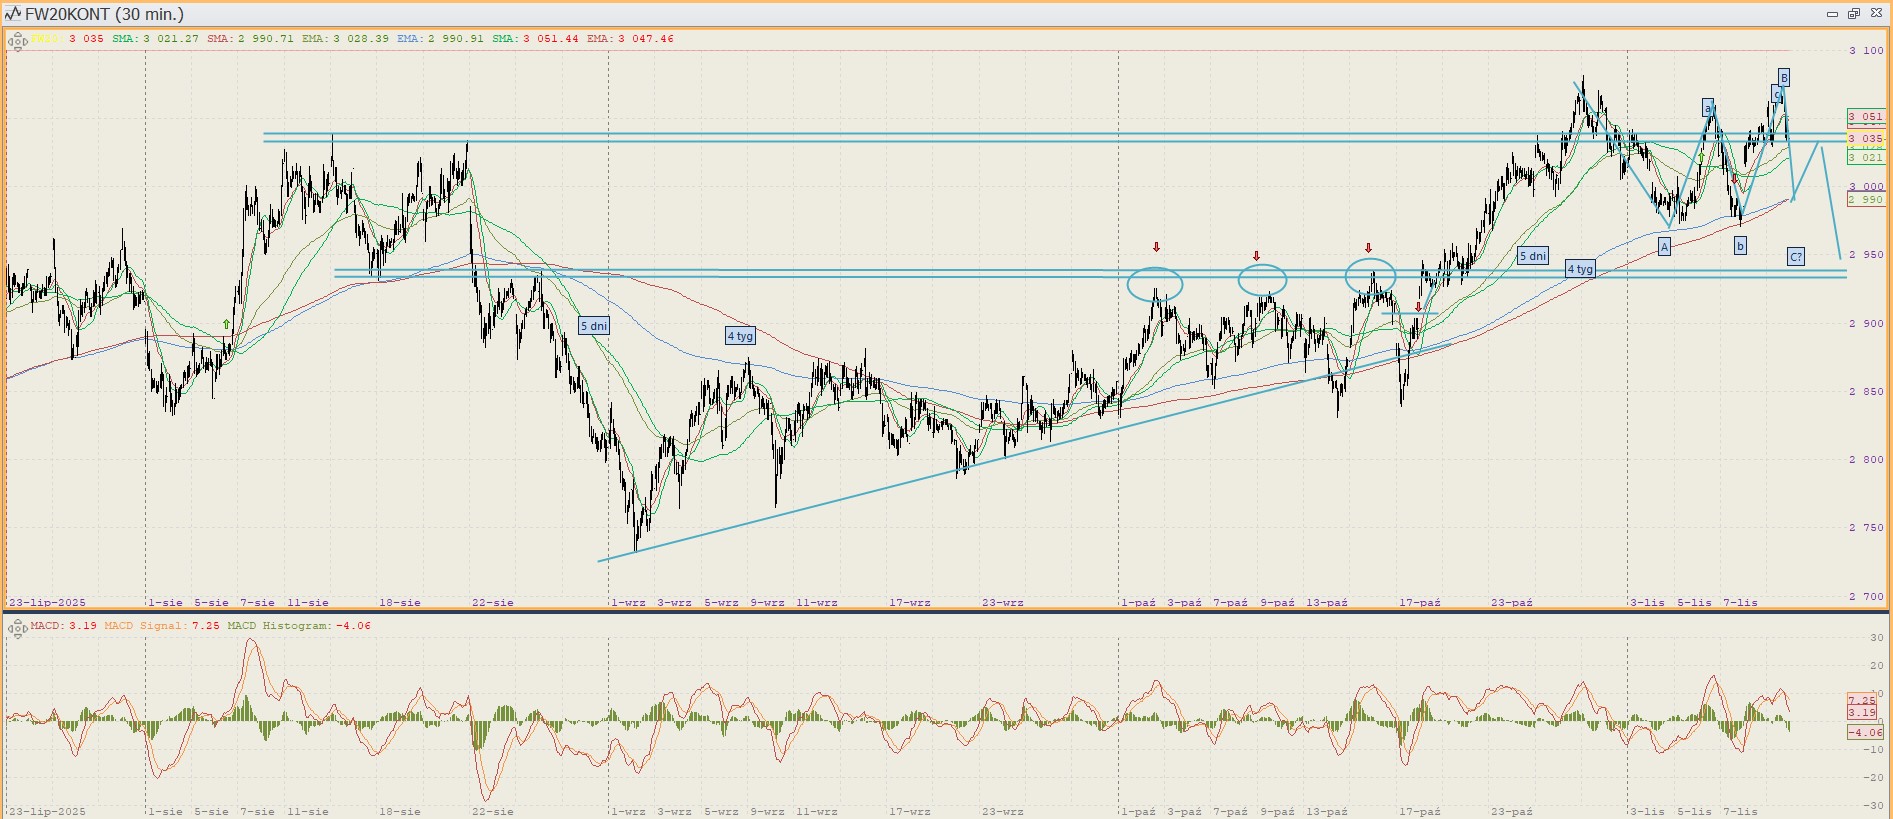Screen dimensions: 1893x819
Task: Minimize the FW20KONT chart window
Action: (x=1832, y=14)
